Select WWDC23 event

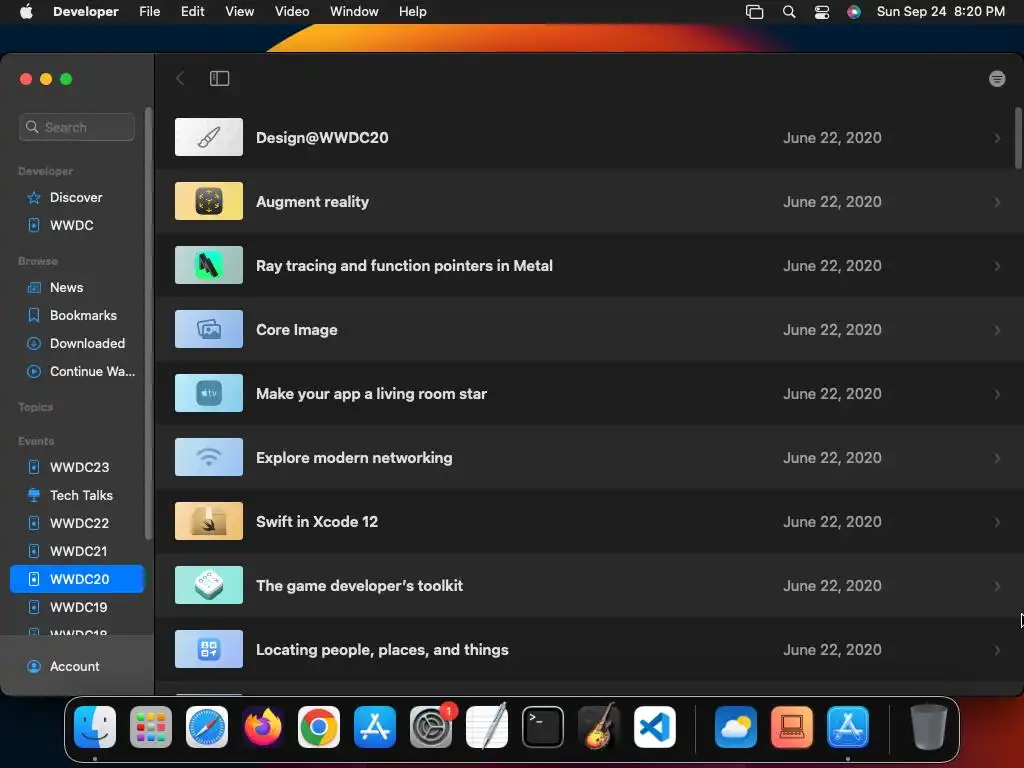[77, 467]
